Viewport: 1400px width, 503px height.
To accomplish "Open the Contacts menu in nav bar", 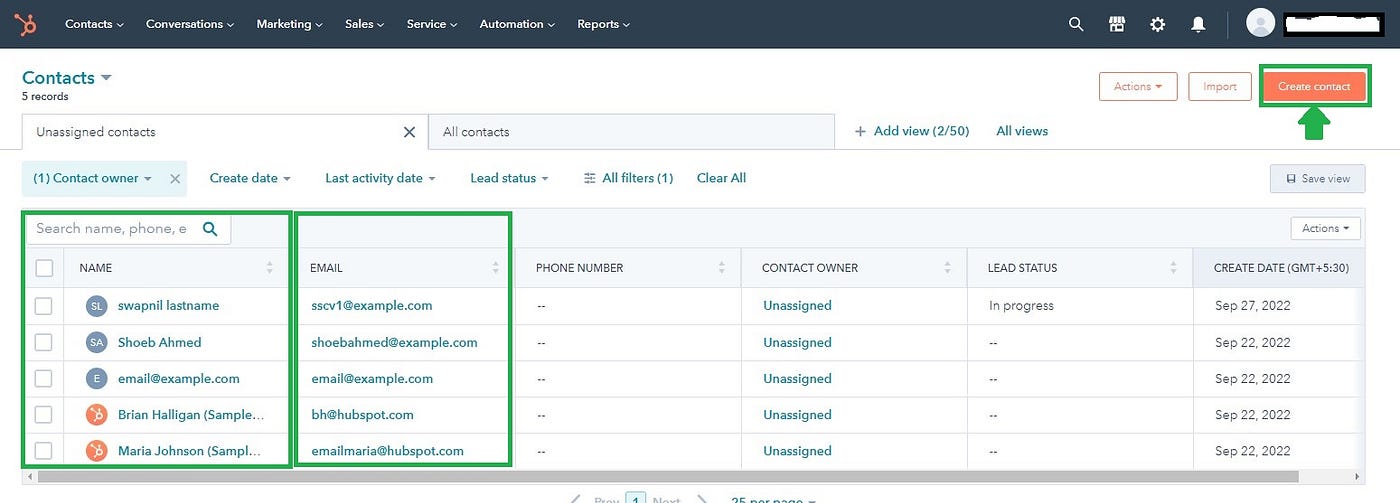I will point(94,24).
